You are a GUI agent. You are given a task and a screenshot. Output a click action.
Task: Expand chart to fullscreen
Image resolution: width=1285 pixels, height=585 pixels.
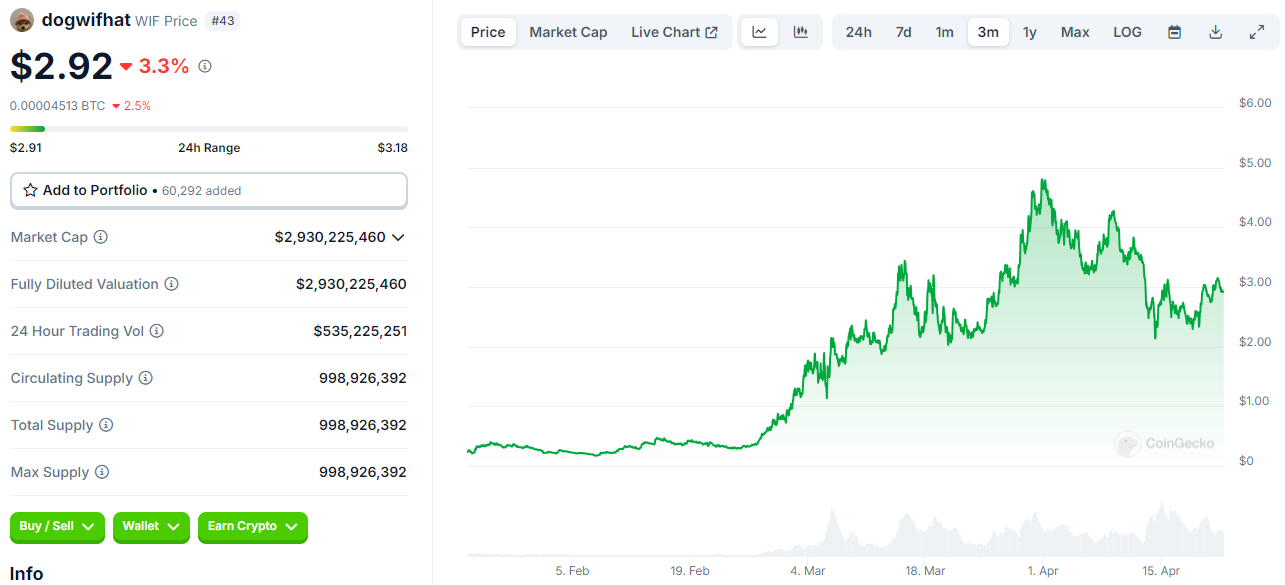(x=1257, y=32)
